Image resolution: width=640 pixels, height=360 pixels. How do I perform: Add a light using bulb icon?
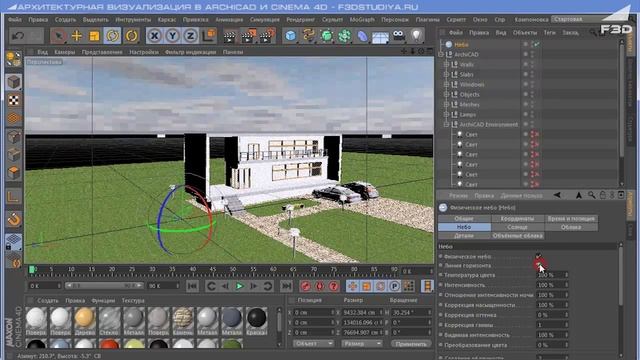click(x=416, y=36)
